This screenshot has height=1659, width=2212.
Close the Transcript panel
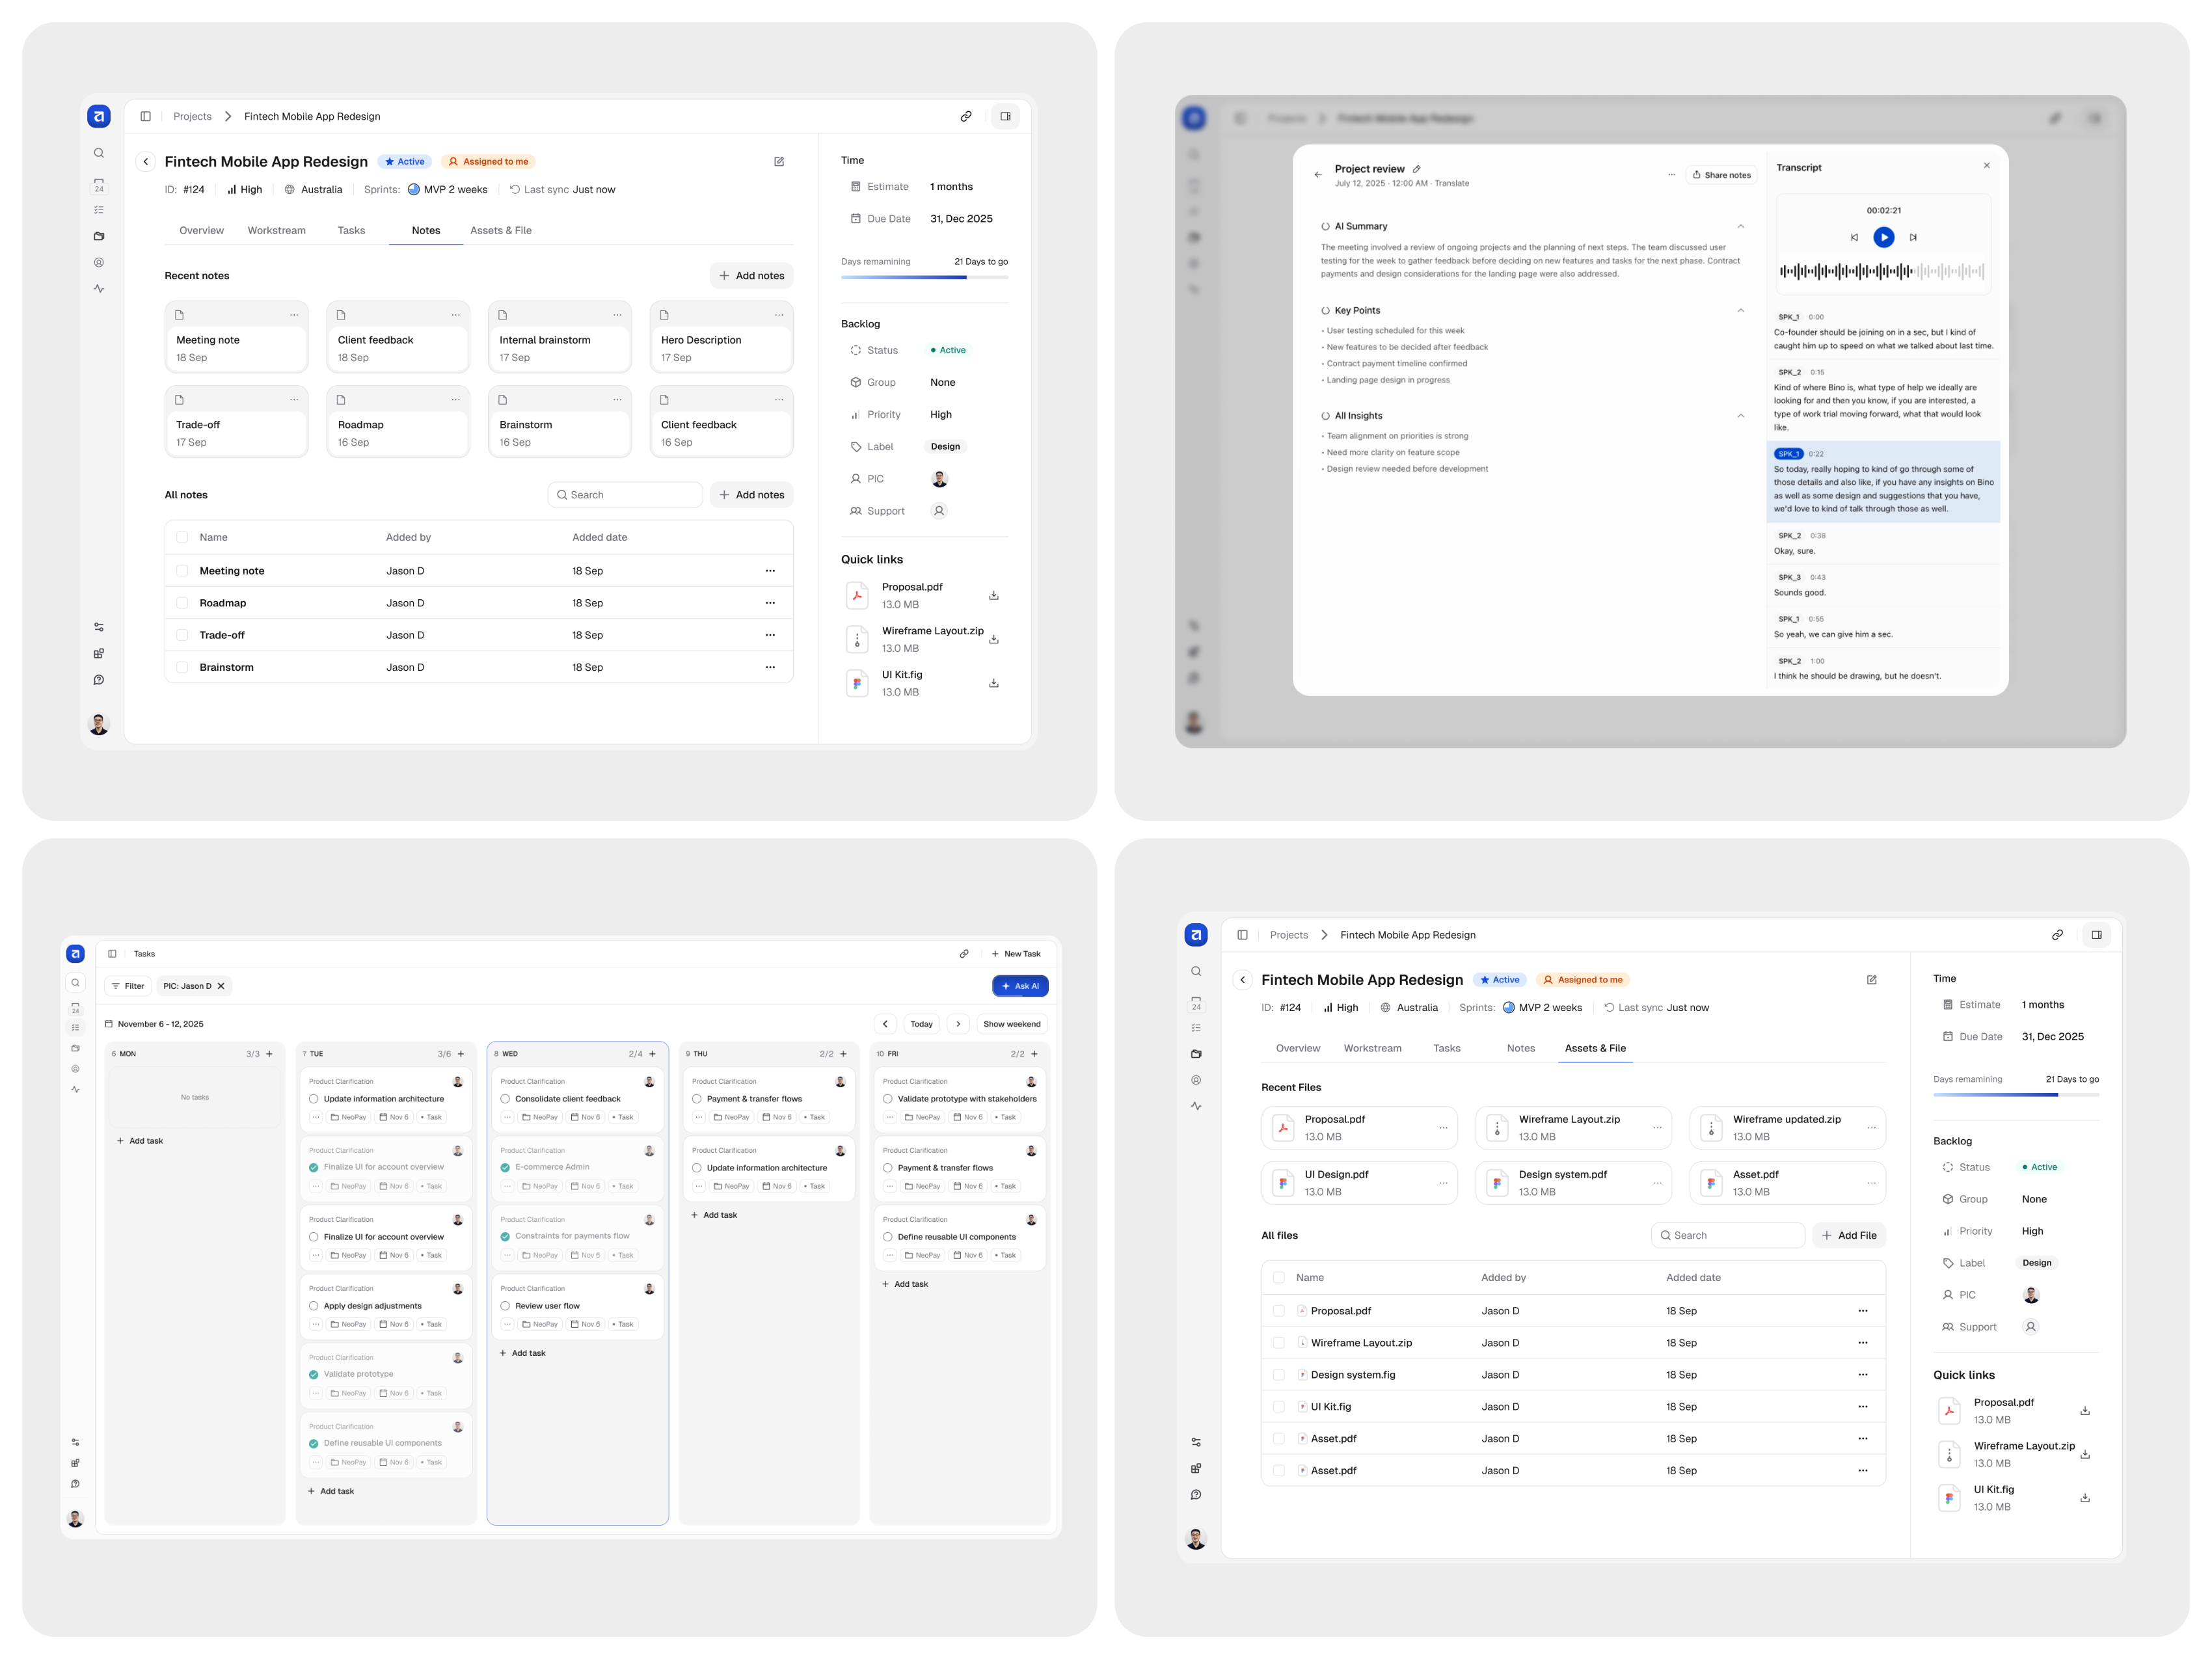click(x=1986, y=166)
